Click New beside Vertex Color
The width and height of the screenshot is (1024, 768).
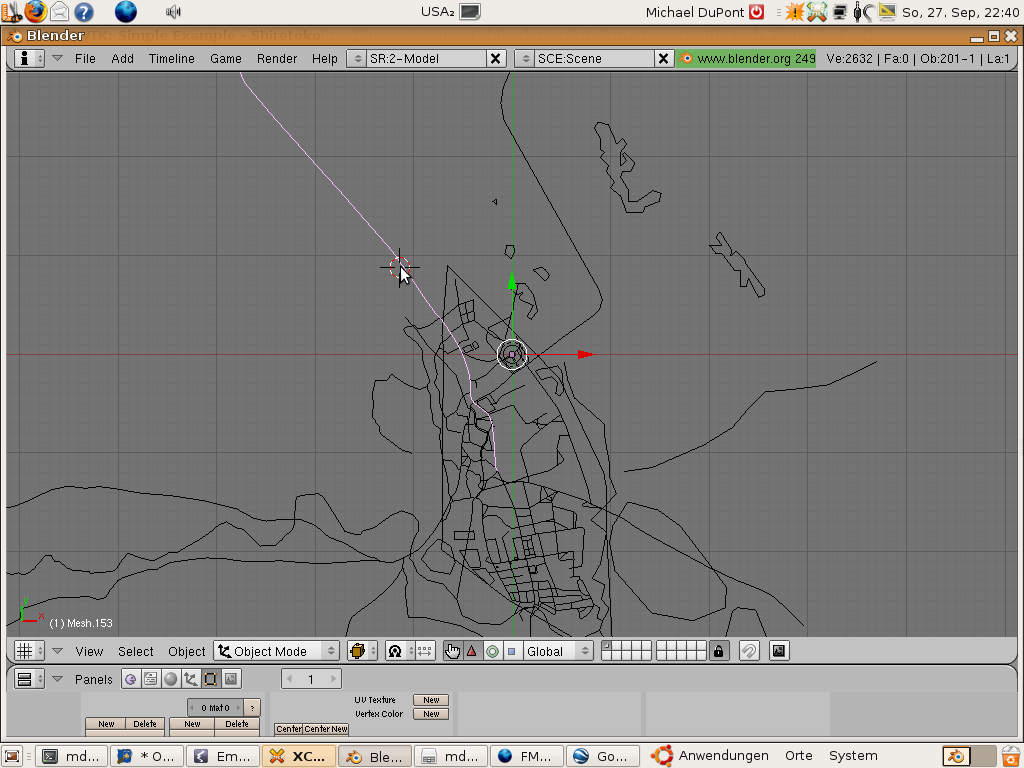pyautogui.click(x=431, y=714)
